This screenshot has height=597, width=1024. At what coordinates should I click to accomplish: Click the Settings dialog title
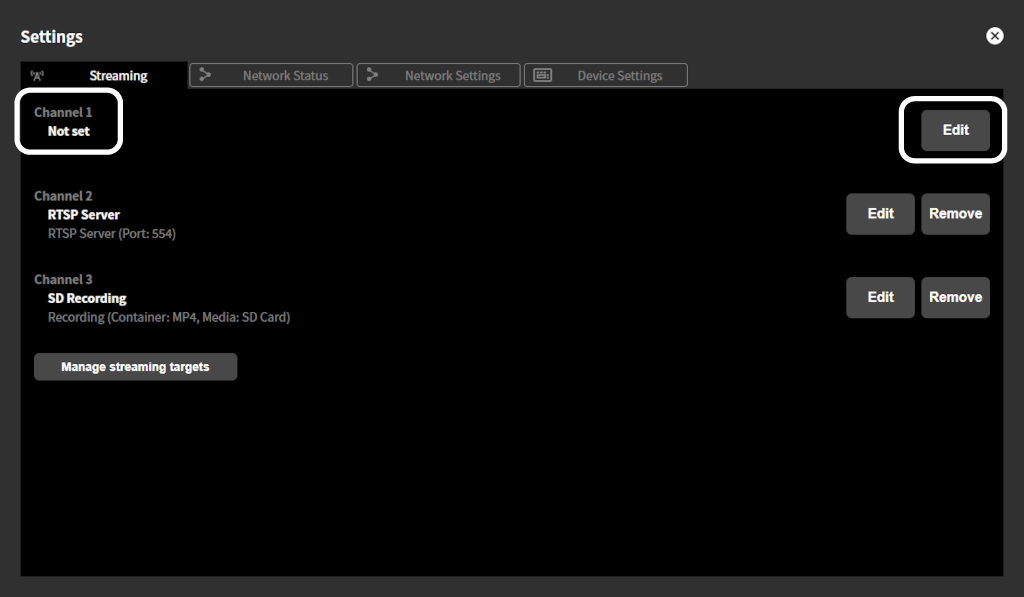coord(51,36)
